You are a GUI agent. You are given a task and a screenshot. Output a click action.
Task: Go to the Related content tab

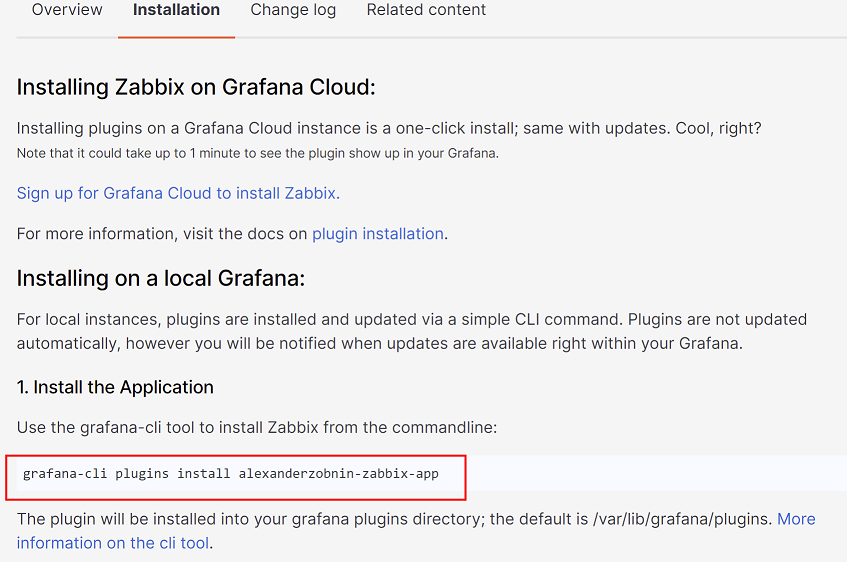426,10
